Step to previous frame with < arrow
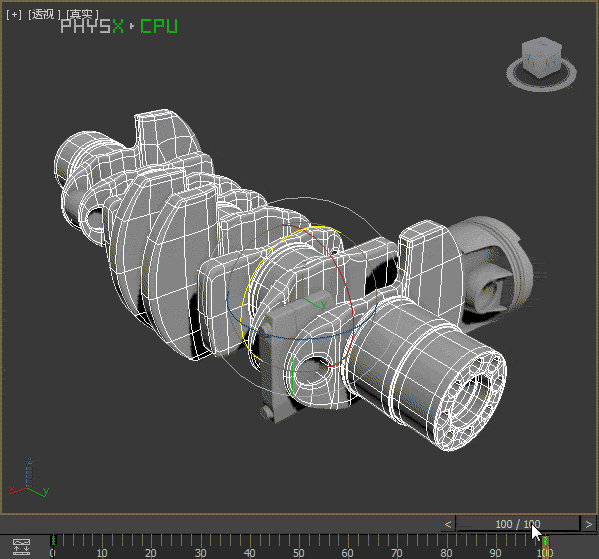The width and height of the screenshot is (599, 559). tap(447, 524)
